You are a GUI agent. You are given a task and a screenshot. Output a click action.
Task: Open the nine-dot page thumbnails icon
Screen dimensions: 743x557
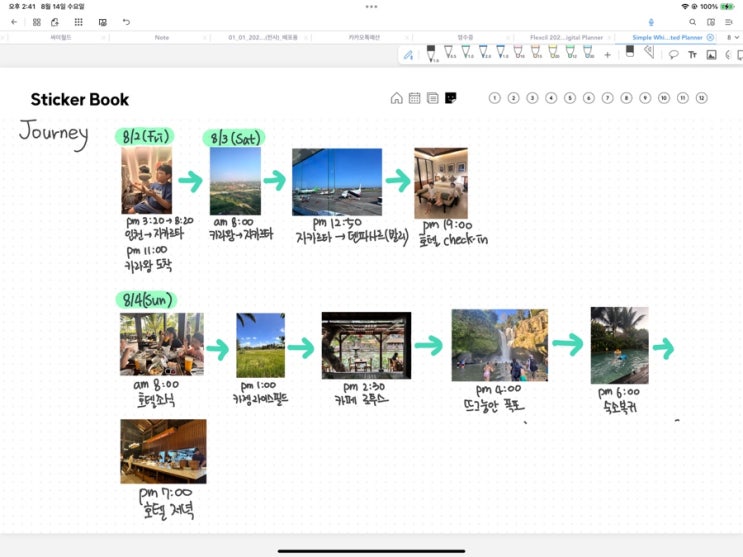[x=79, y=22]
